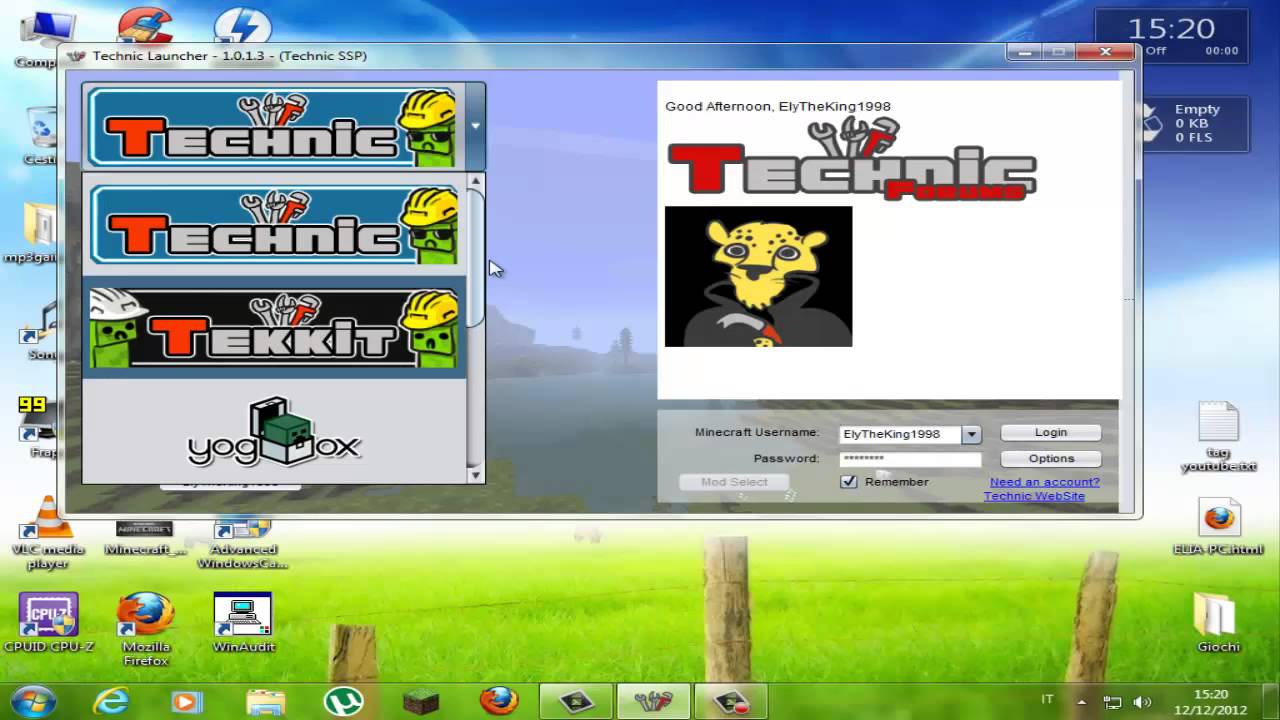This screenshot has height=720, width=1280.
Task: Collapse the modpack selector dropdown arrow
Action: coord(475,126)
